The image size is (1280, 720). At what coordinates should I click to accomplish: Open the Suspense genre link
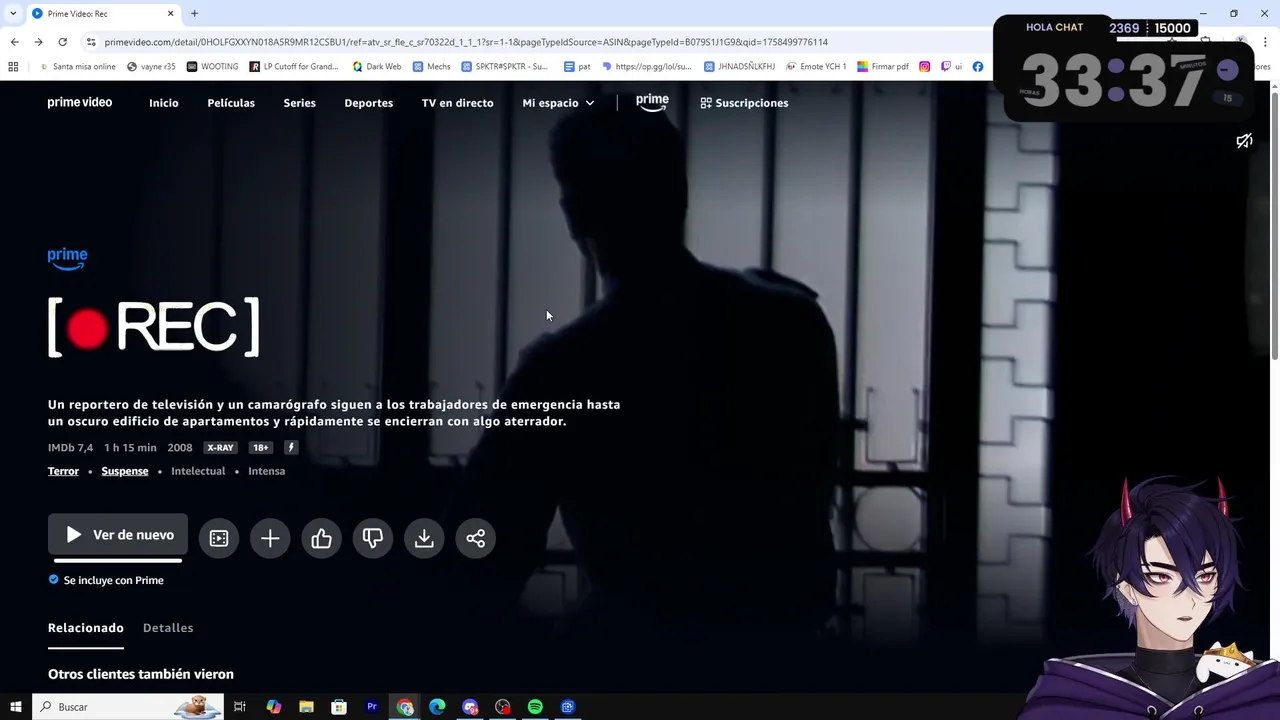tap(125, 471)
